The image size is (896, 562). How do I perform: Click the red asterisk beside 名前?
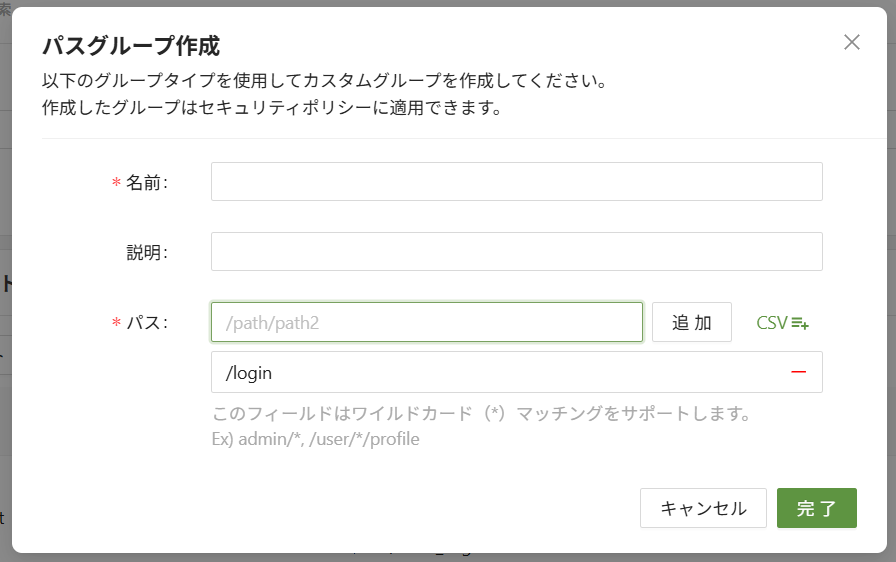tap(116, 183)
